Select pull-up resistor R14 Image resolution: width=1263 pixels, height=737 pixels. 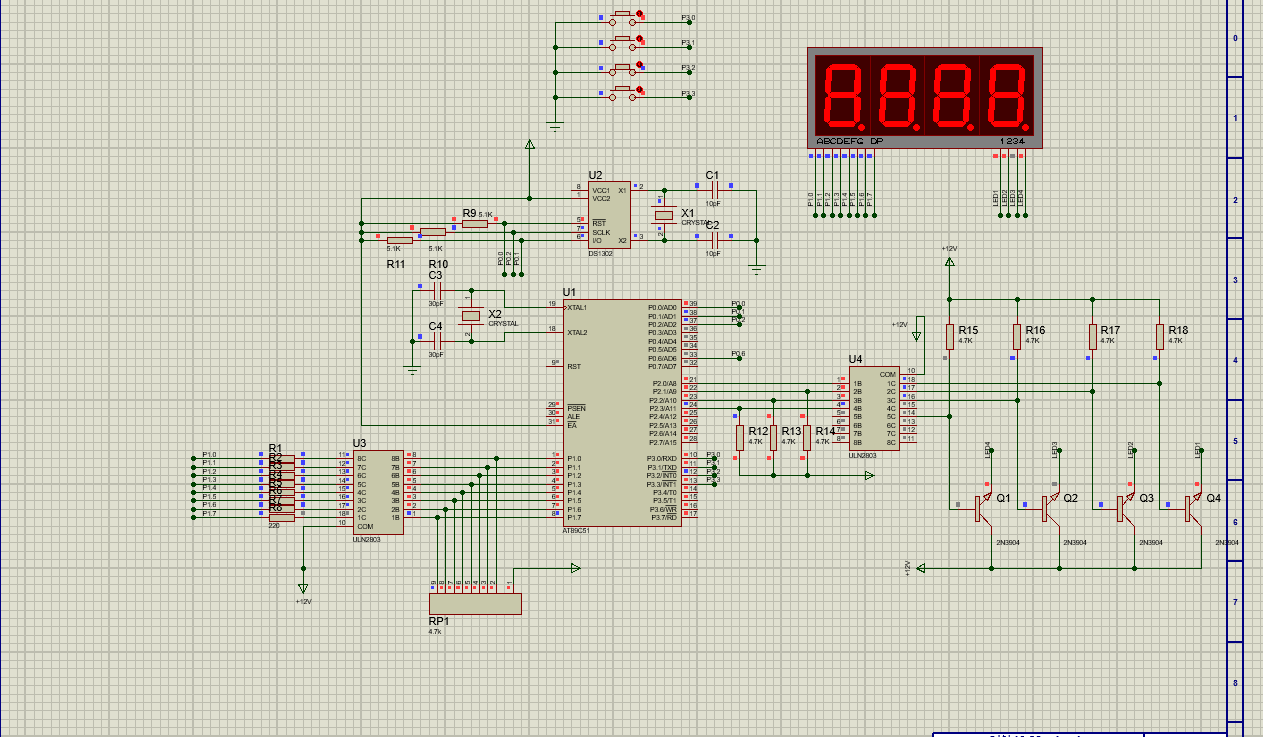pos(806,436)
